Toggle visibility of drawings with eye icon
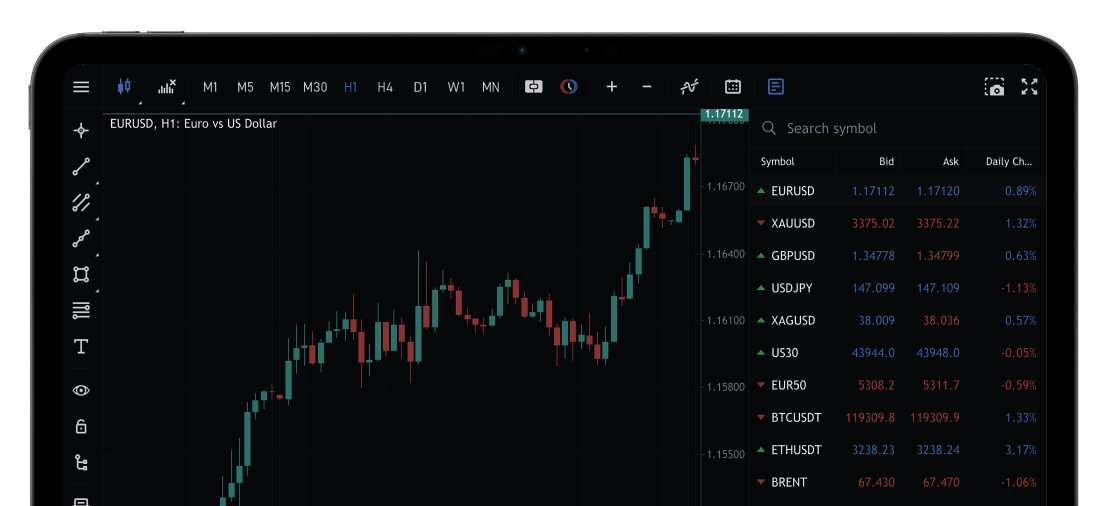This screenshot has height=506, width=1110. 81,390
